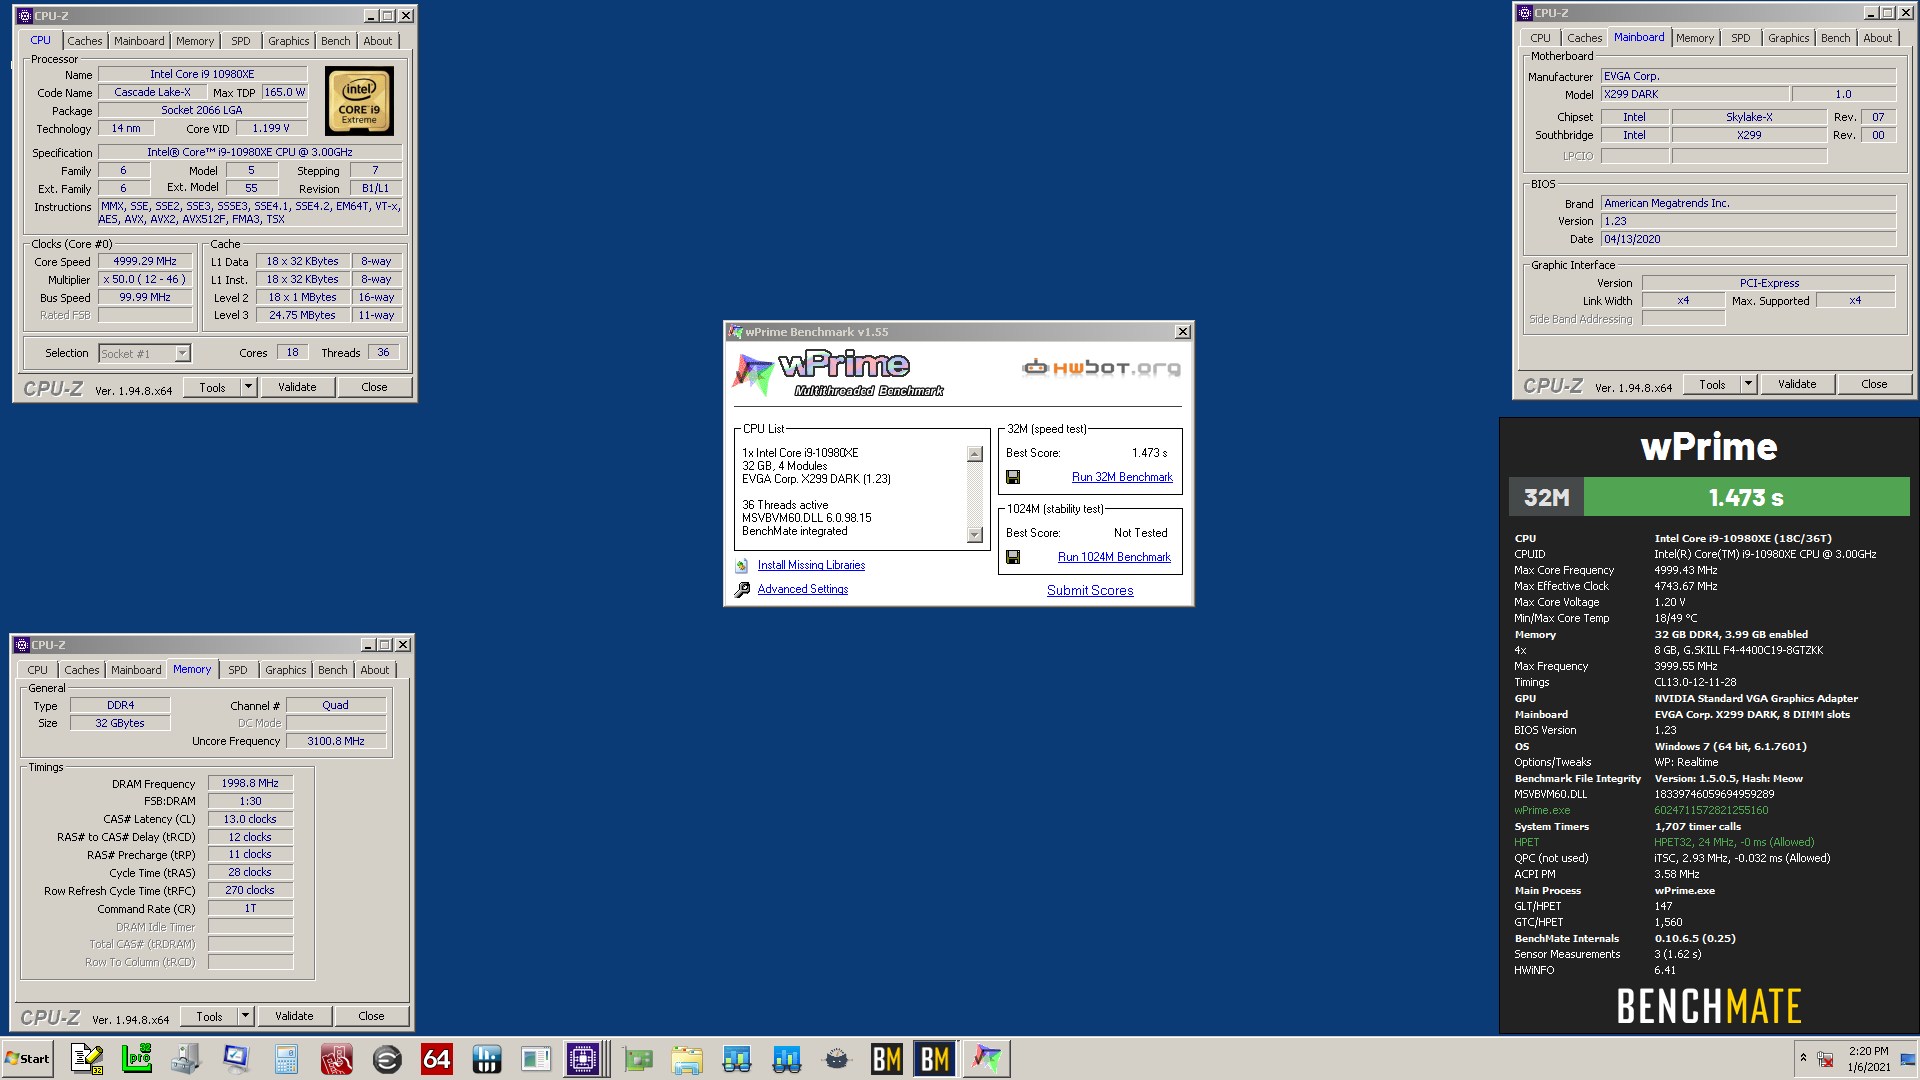
Task: Click the HWBOT.org logo in wPrime
Action: click(x=1101, y=368)
